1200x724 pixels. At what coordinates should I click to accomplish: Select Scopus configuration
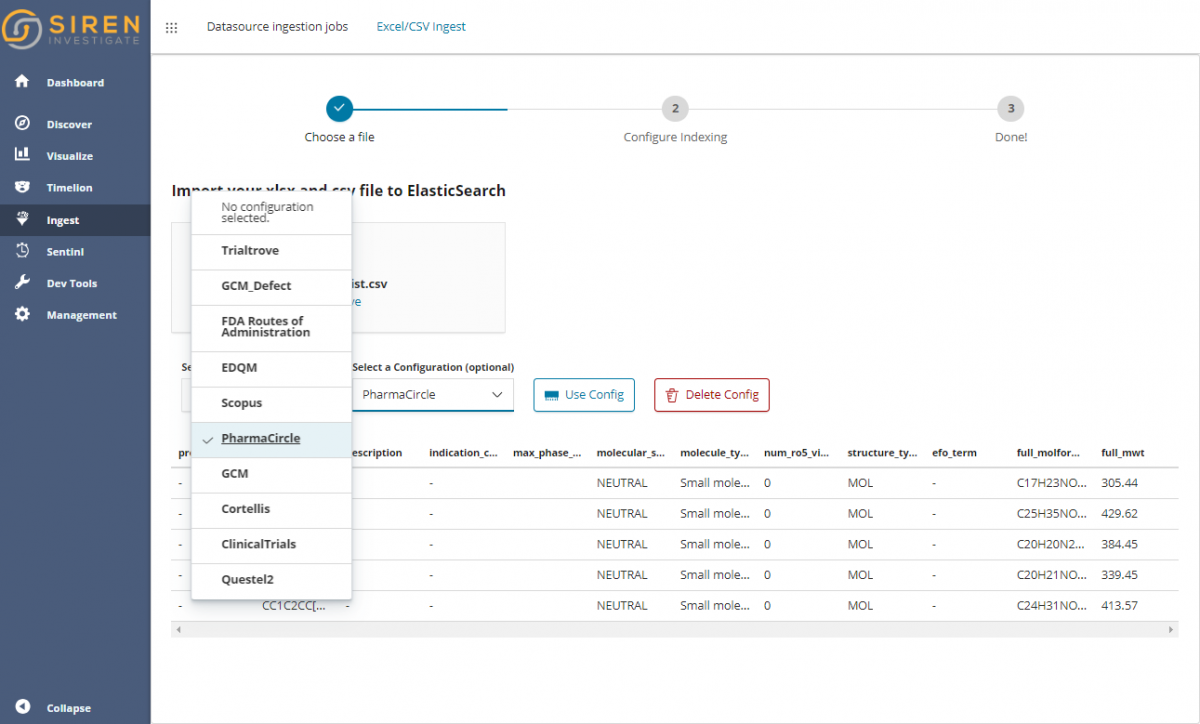(271, 403)
